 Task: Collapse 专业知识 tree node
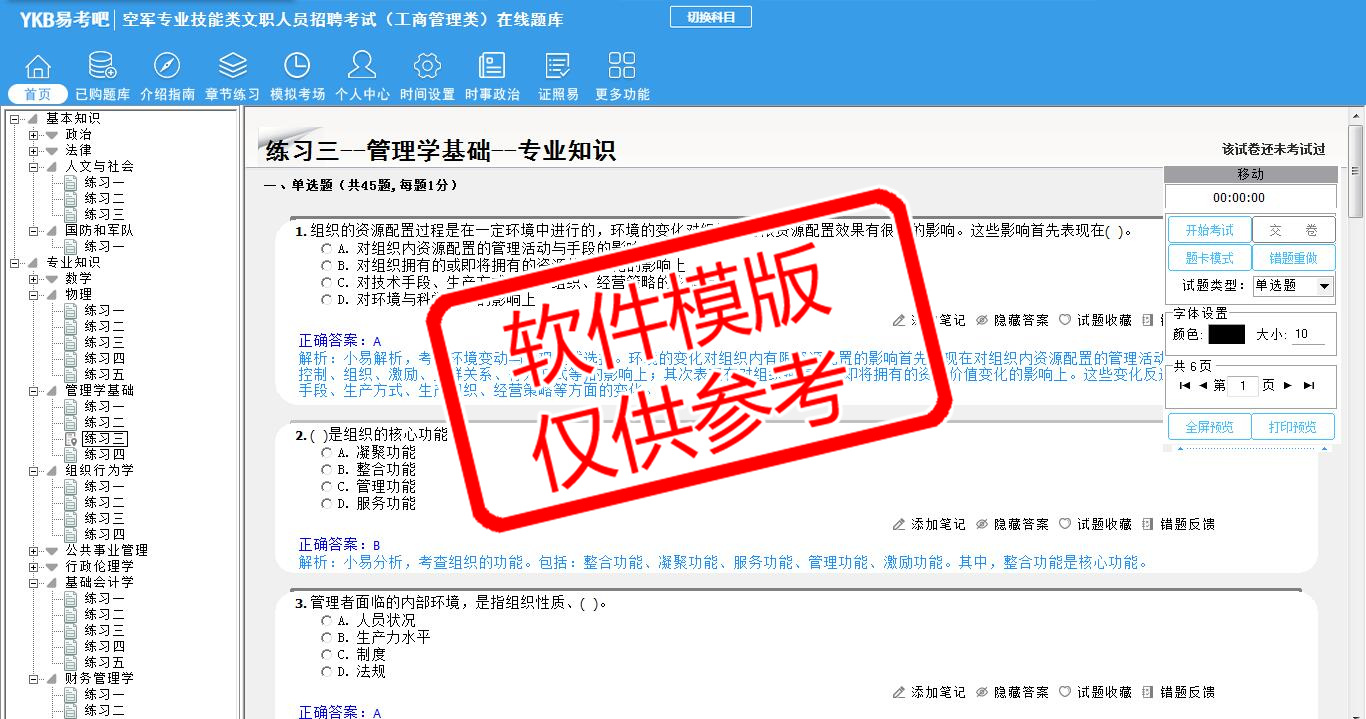14,263
